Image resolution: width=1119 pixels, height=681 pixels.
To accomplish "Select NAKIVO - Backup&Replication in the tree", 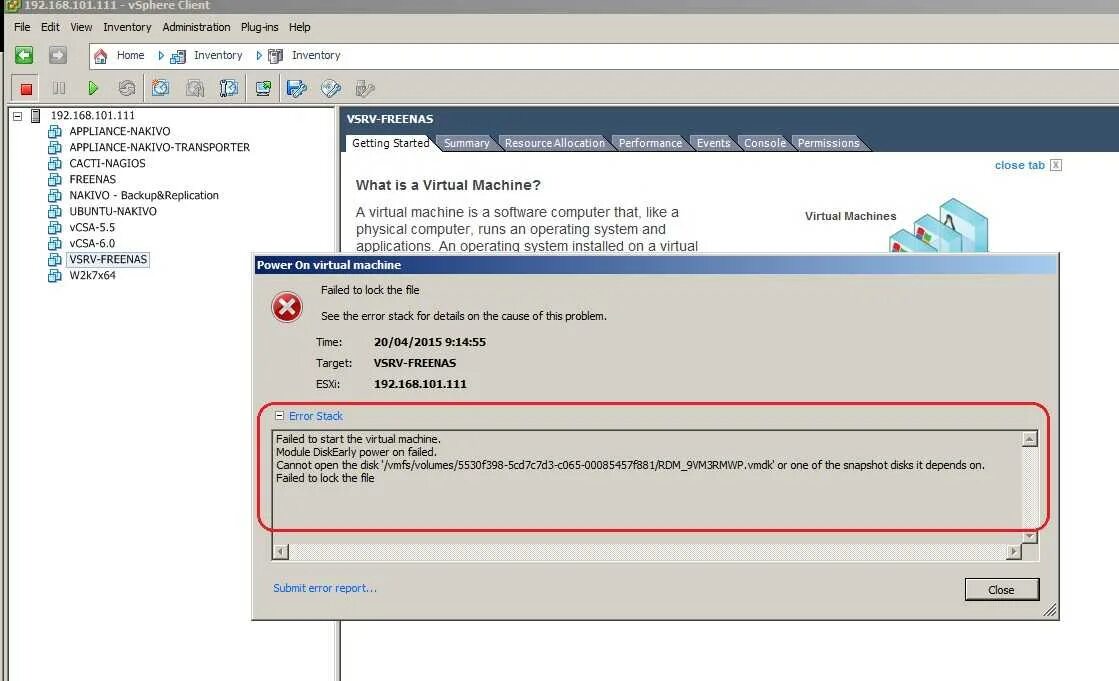I will pos(143,195).
